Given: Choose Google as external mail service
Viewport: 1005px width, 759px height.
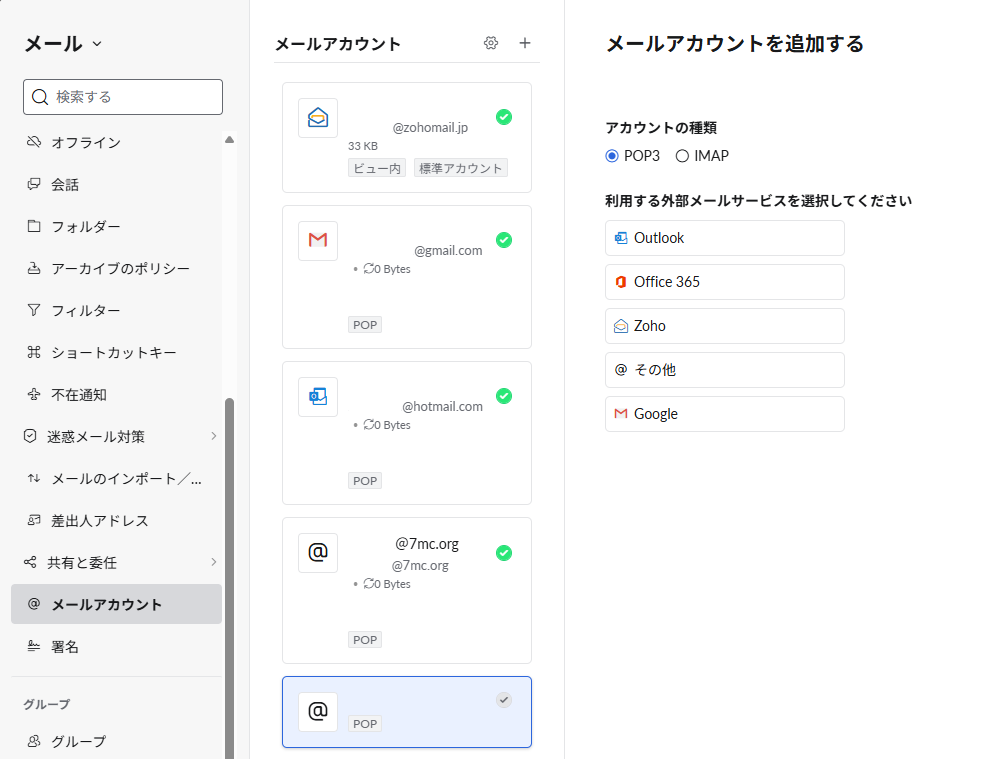Looking at the screenshot, I should [x=724, y=414].
